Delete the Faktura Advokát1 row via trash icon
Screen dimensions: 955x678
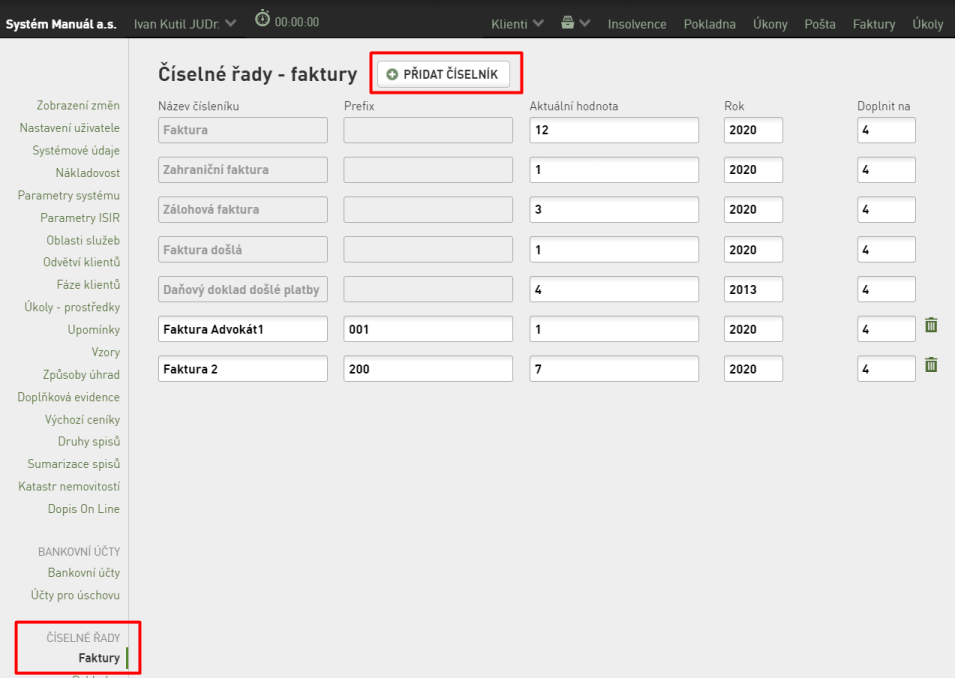coord(931,325)
